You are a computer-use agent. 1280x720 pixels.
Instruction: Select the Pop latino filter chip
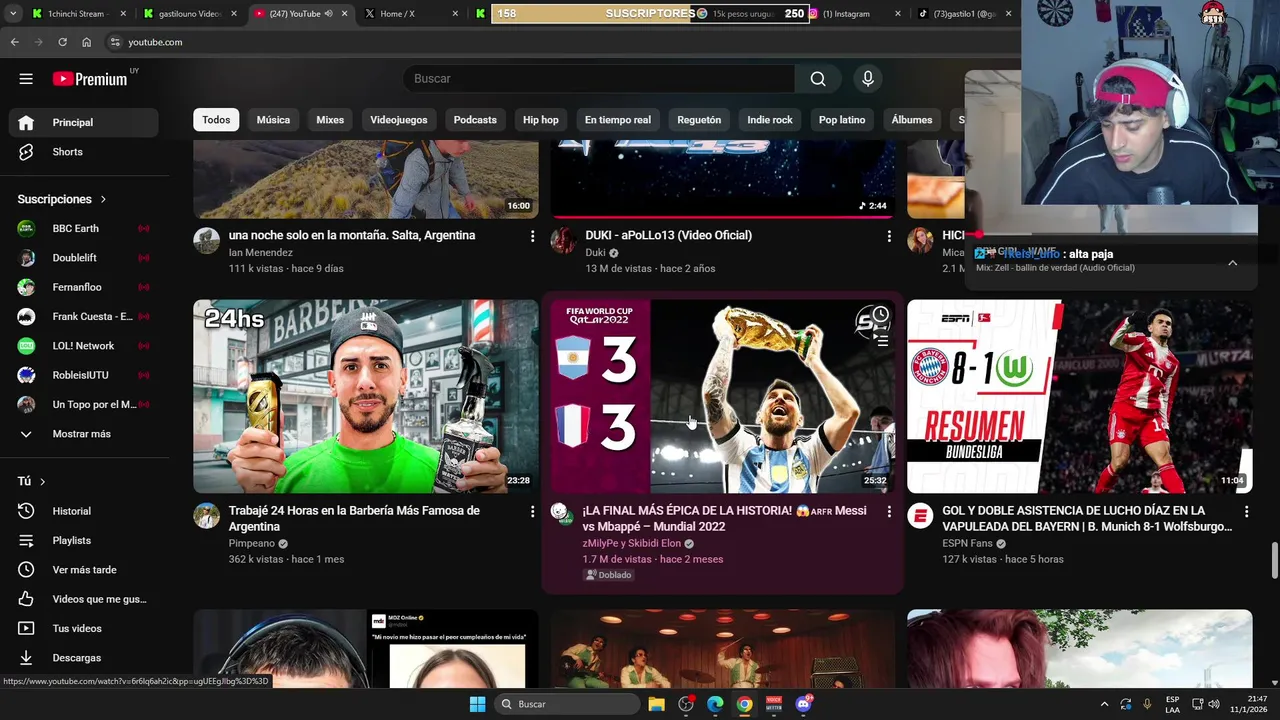[x=842, y=120]
